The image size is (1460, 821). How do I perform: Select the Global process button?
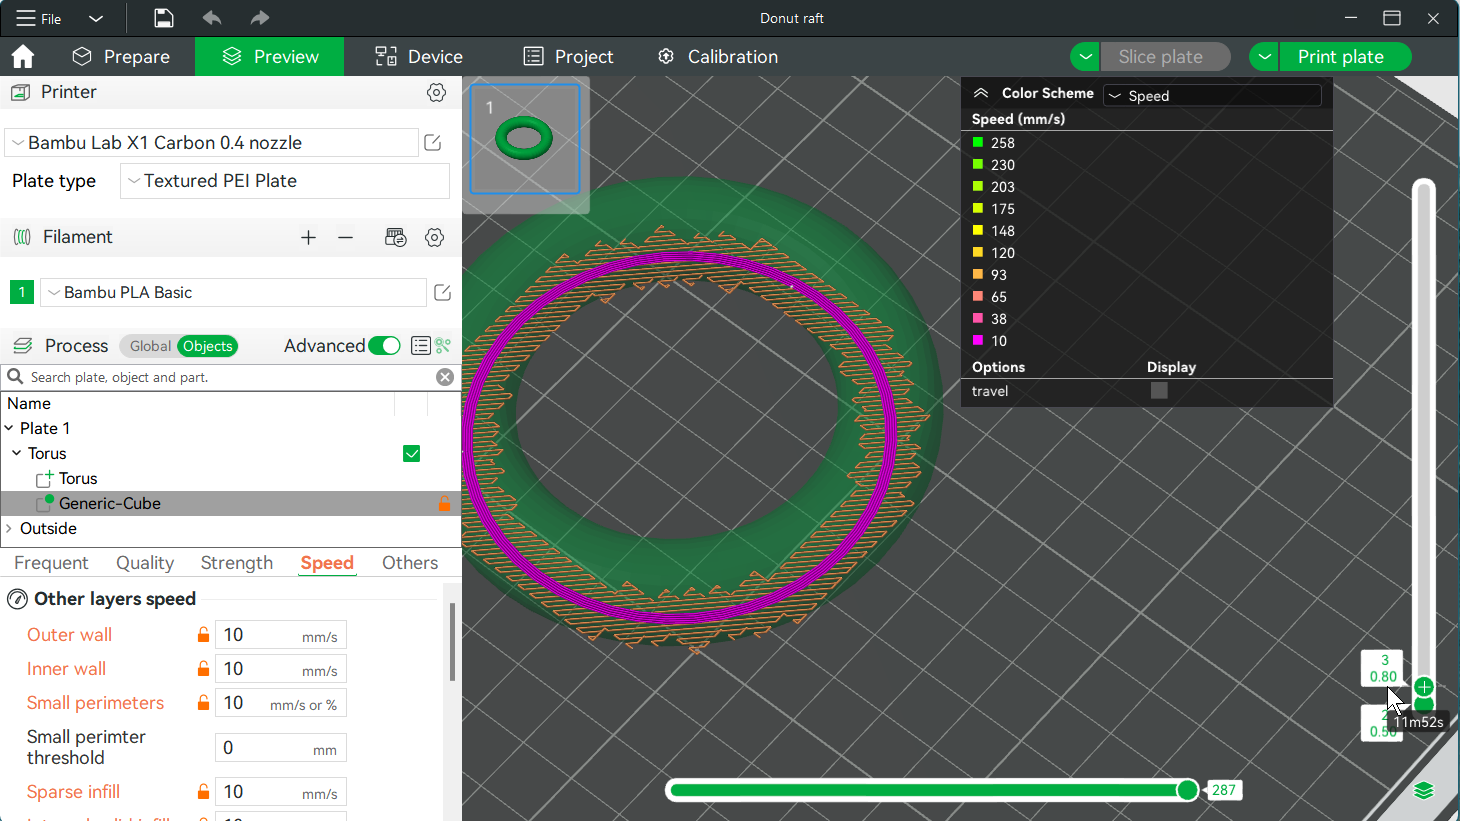click(x=150, y=346)
